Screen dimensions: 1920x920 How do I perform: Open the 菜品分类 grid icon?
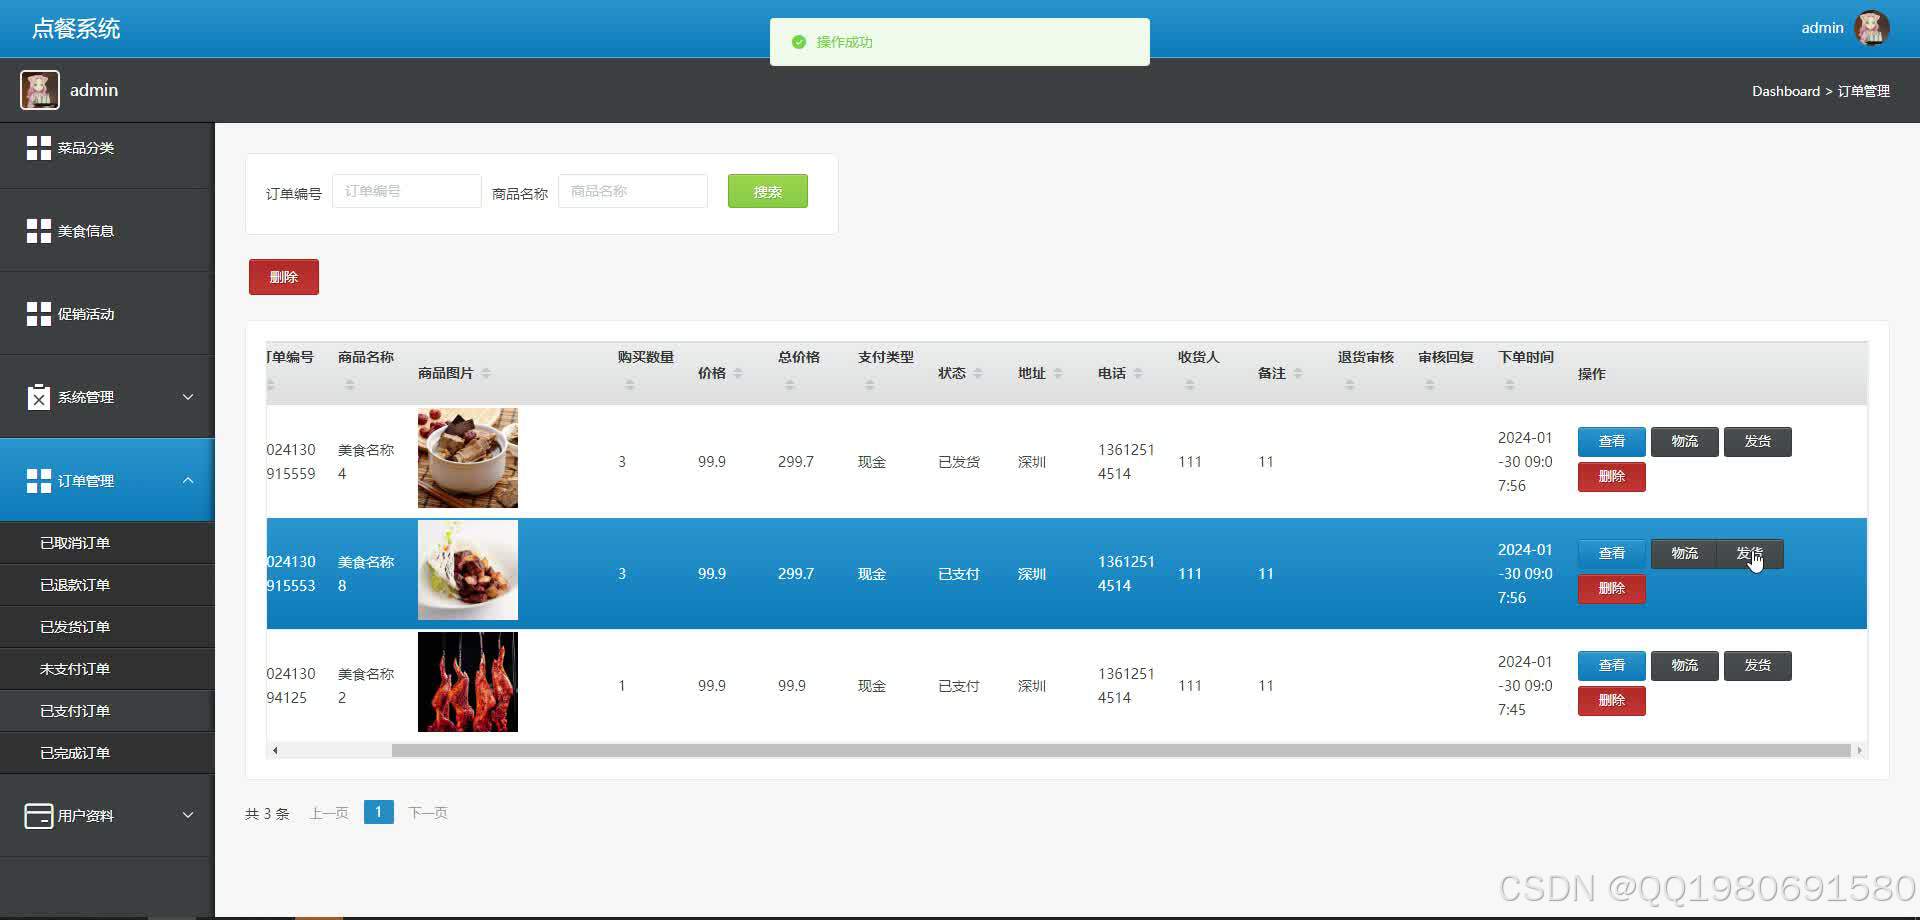[38, 148]
